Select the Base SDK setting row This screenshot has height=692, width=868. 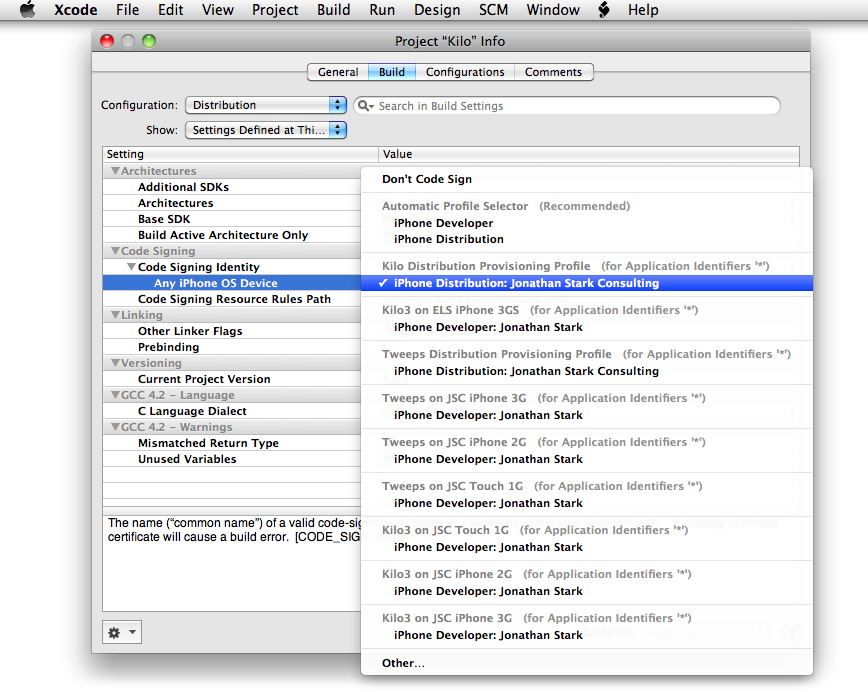click(164, 219)
